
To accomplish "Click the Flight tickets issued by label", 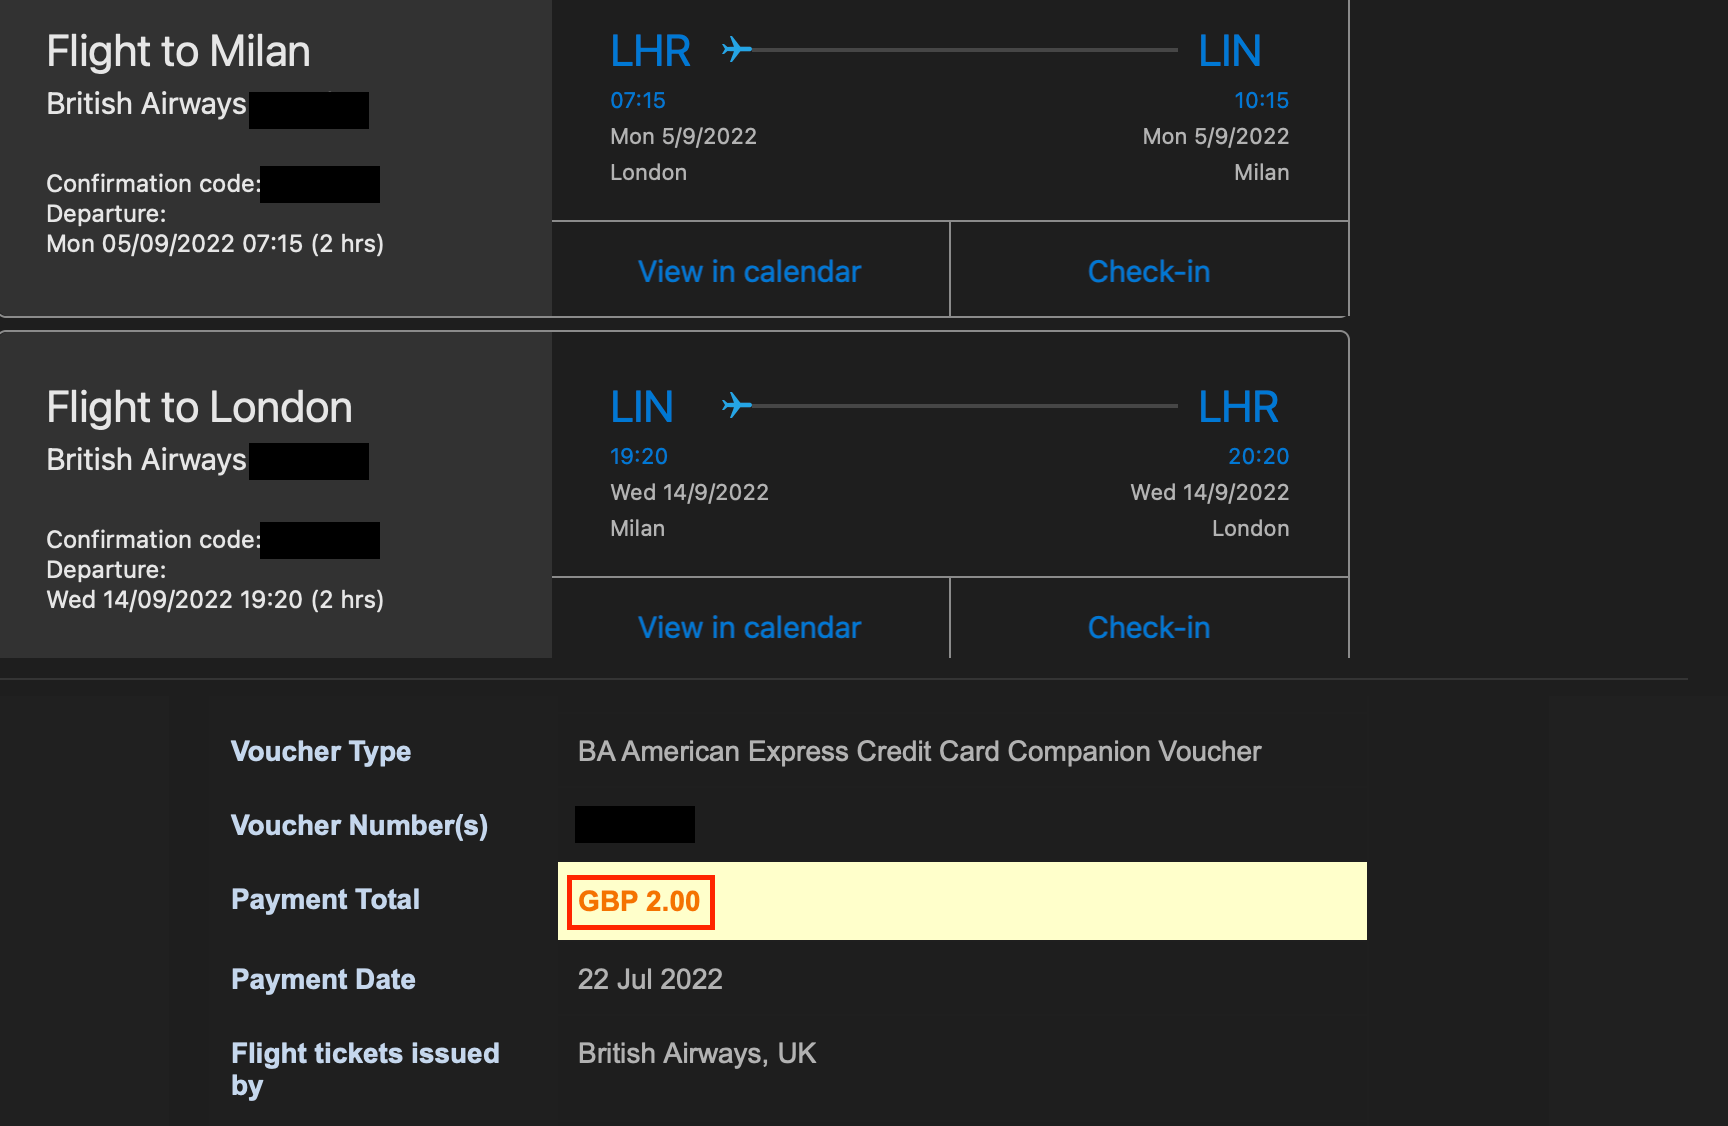I will (365, 1069).
